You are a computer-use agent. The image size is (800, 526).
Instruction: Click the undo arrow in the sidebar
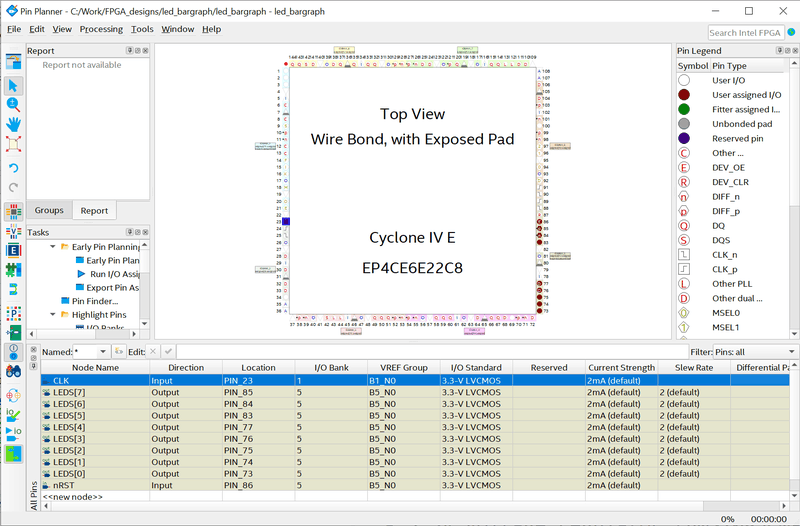click(x=13, y=168)
